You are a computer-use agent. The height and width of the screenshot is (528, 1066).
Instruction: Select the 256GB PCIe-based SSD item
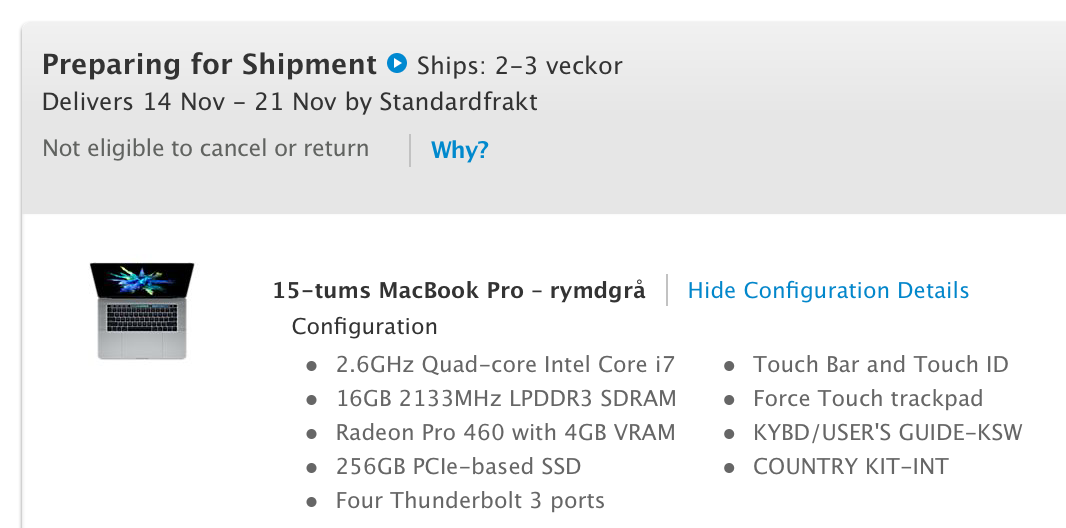pos(458,467)
